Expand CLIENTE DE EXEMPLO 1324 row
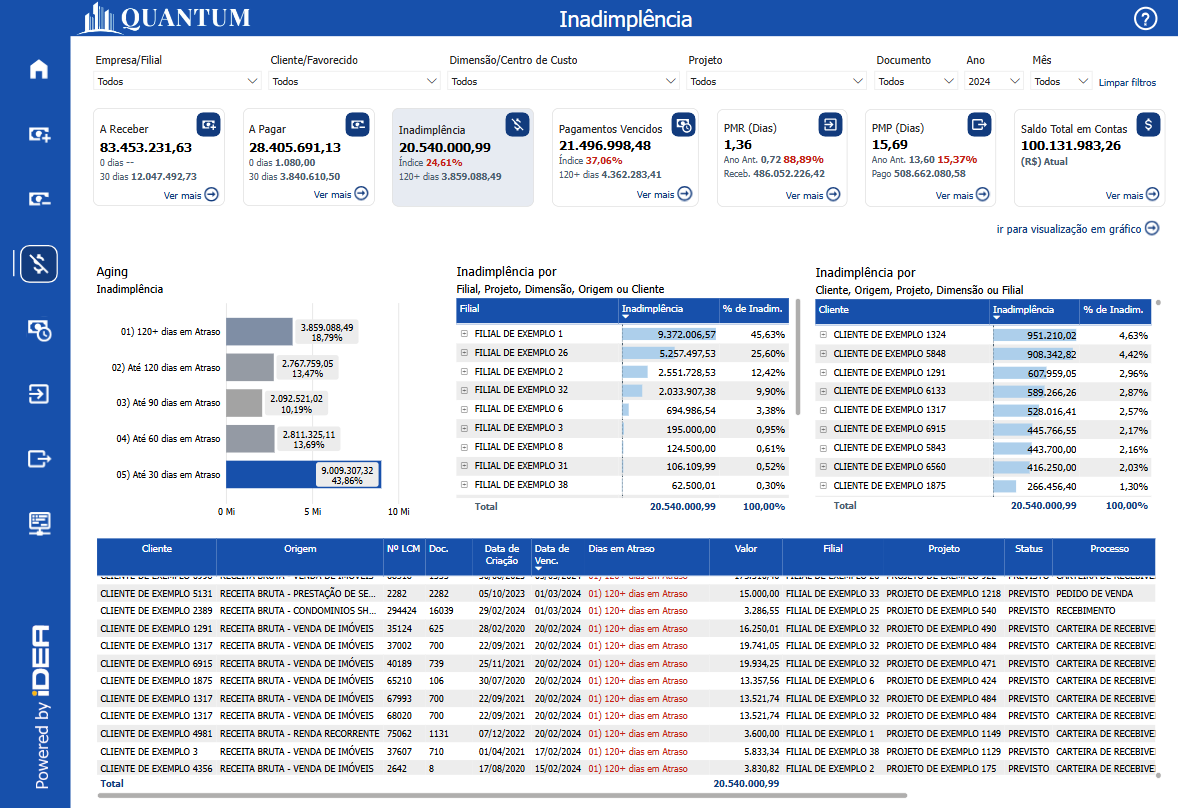The height and width of the screenshot is (808, 1178). [823, 335]
